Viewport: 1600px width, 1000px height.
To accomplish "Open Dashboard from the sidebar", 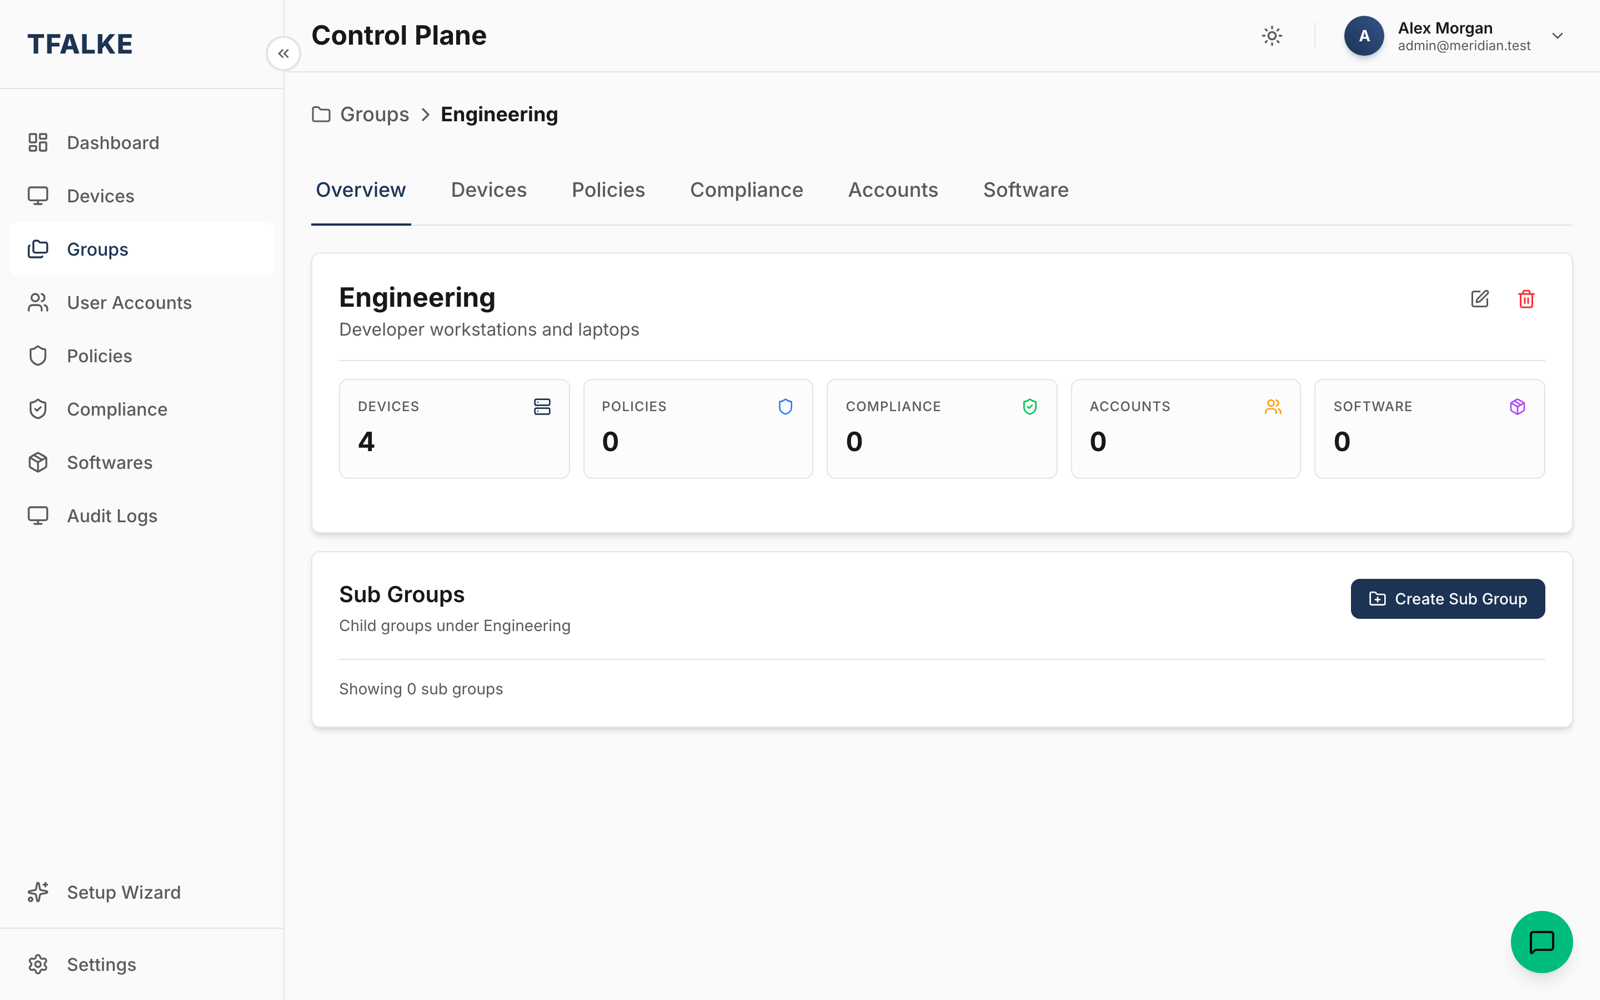I will point(142,143).
